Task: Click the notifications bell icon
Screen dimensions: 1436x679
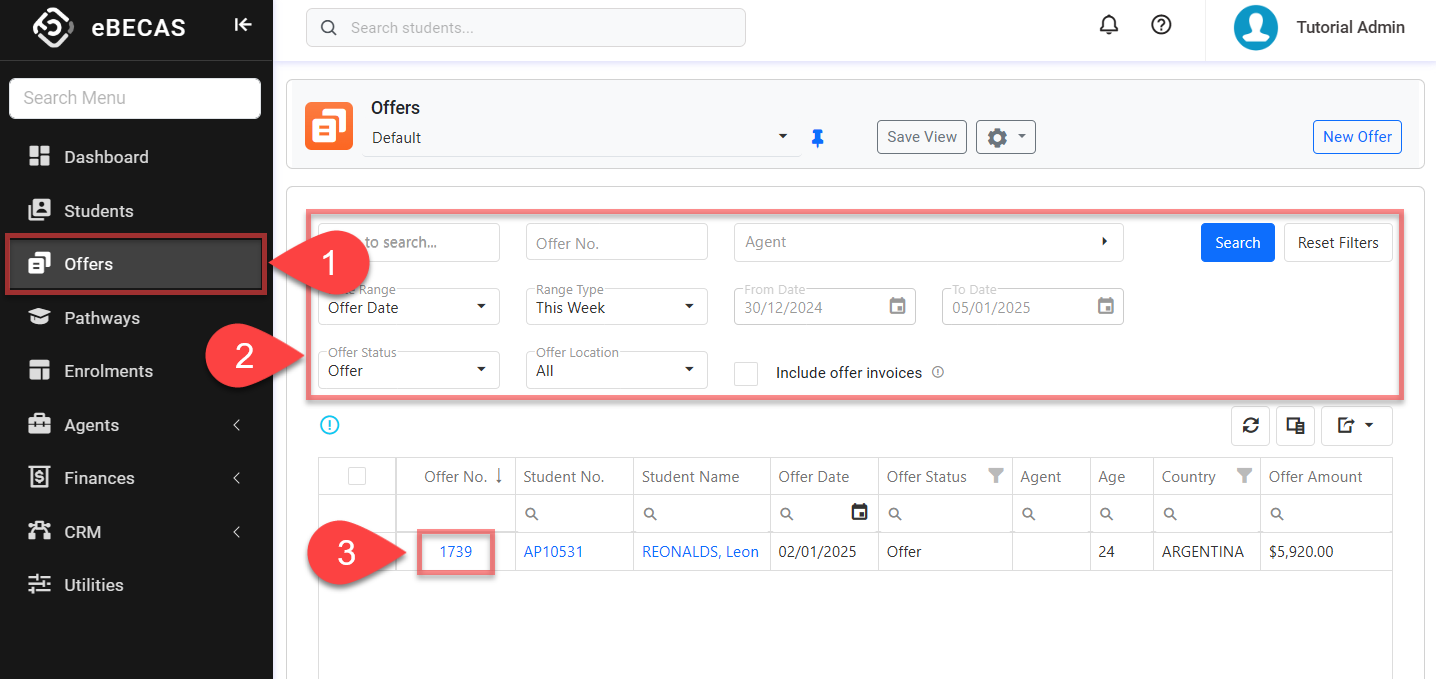Action: pyautogui.click(x=1108, y=26)
